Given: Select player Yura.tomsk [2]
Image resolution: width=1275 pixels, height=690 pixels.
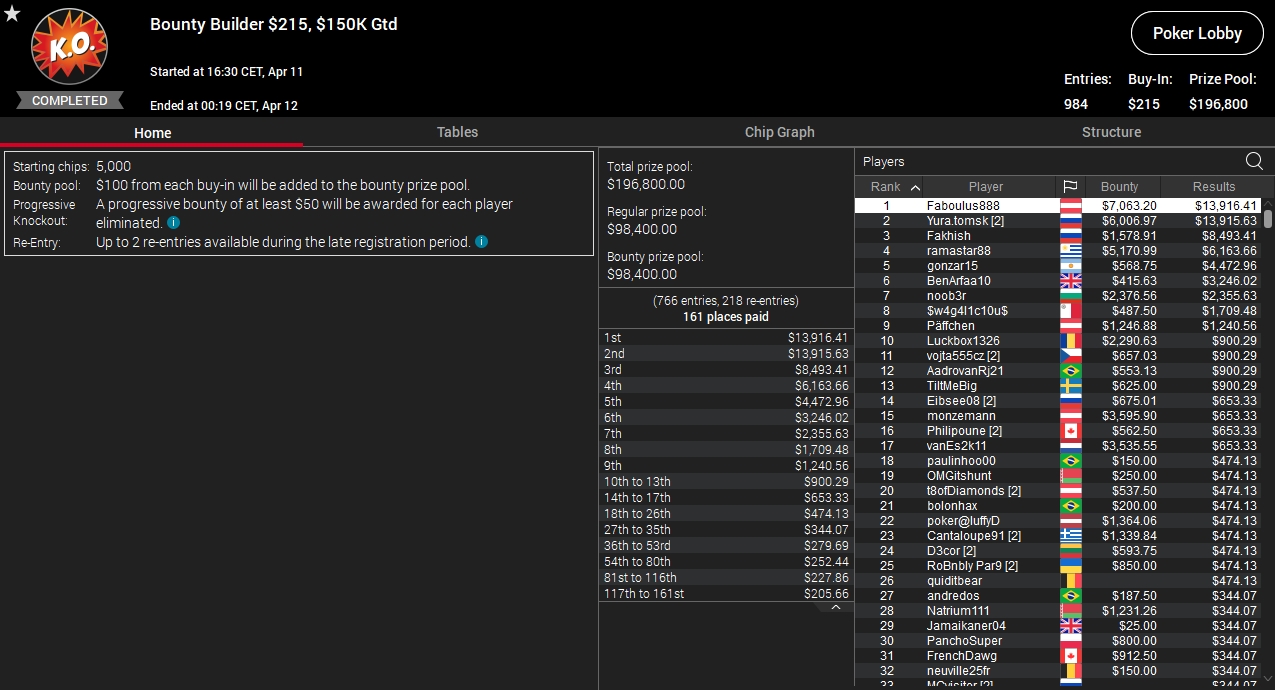Looking at the screenshot, I should [x=1058, y=221].
